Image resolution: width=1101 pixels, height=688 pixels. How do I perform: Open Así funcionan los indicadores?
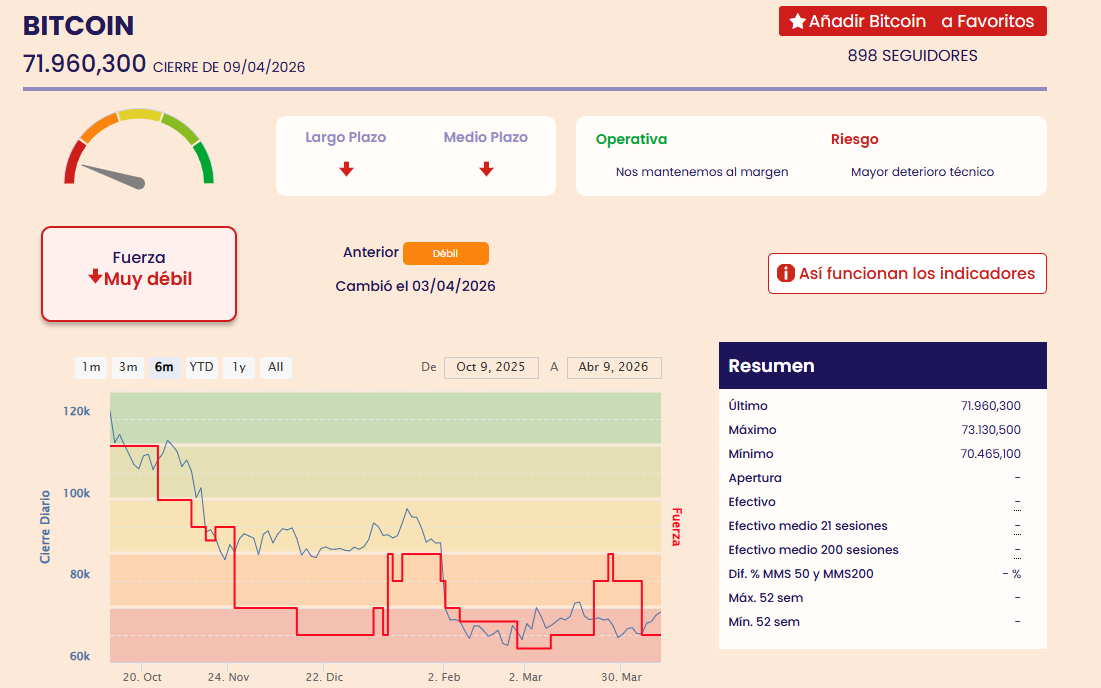click(x=907, y=273)
